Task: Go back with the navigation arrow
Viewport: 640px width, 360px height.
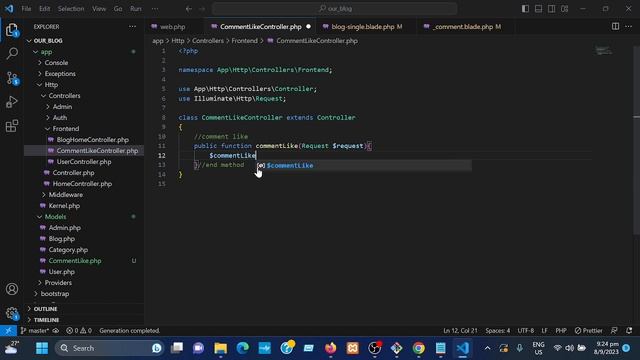Action: (189, 9)
